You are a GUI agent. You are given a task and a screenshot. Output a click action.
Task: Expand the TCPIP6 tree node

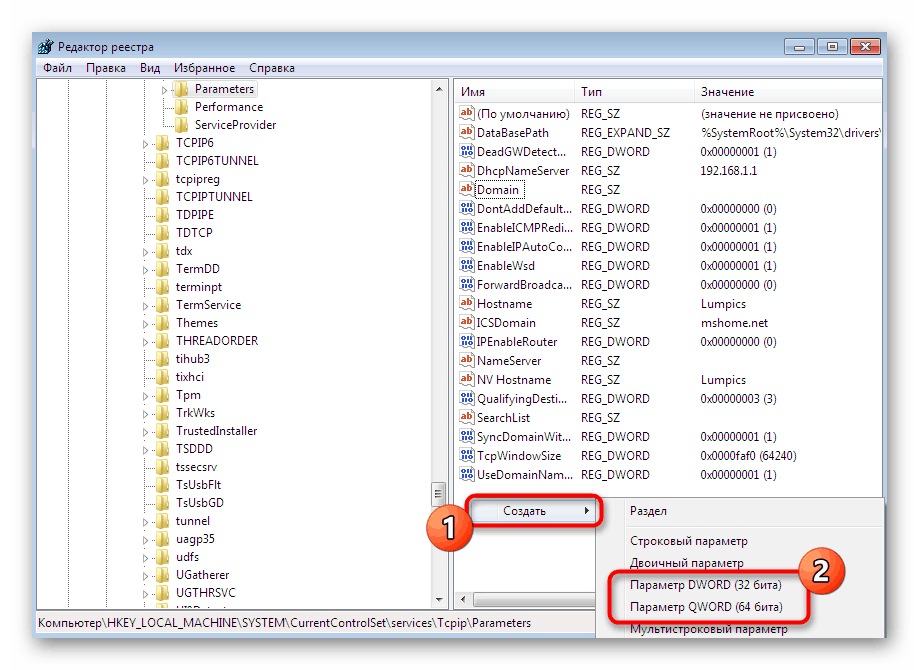pyautogui.click(x=145, y=144)
